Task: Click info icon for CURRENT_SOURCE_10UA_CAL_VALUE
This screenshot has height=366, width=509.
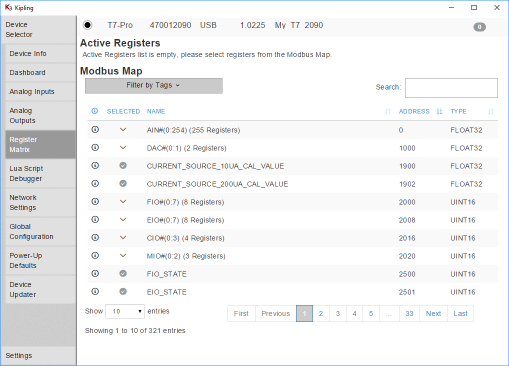Action: coord(95,166)
